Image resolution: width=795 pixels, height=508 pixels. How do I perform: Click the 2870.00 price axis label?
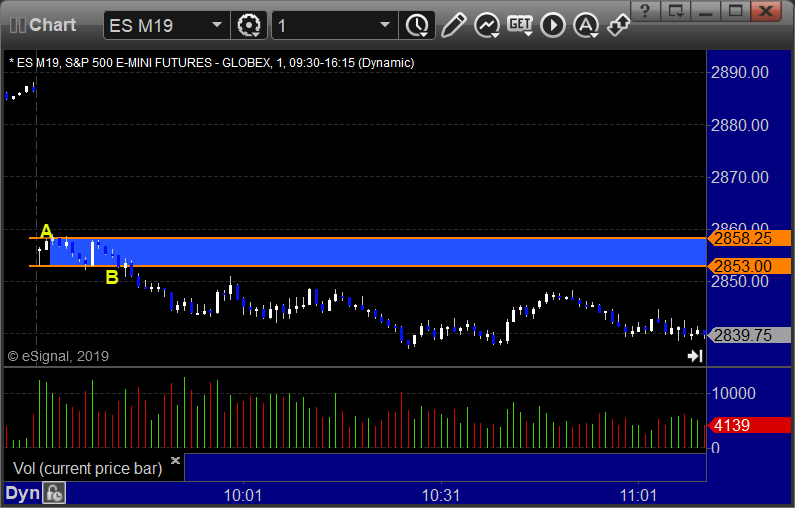tap(740, 177)
